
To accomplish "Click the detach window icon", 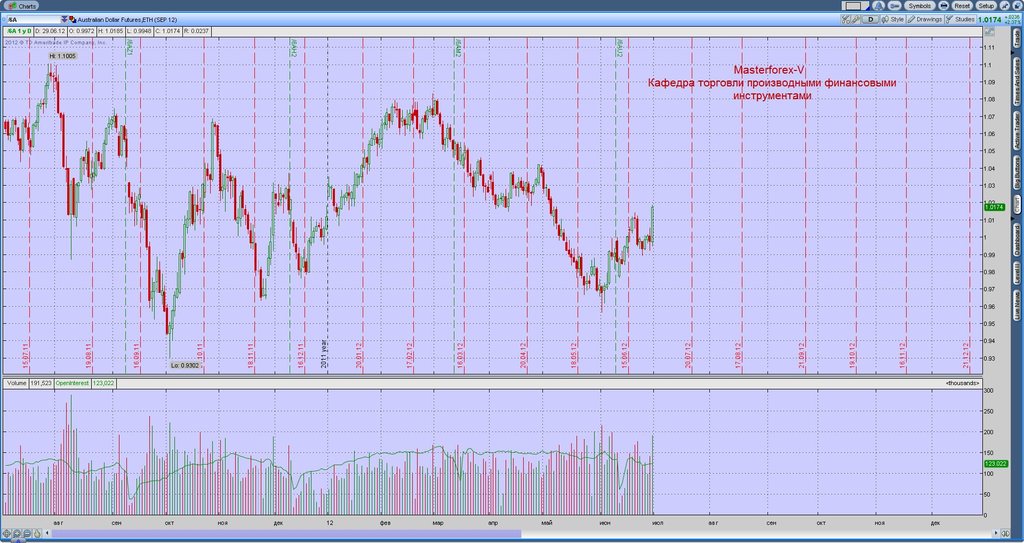I will [x=1017, y=6].
